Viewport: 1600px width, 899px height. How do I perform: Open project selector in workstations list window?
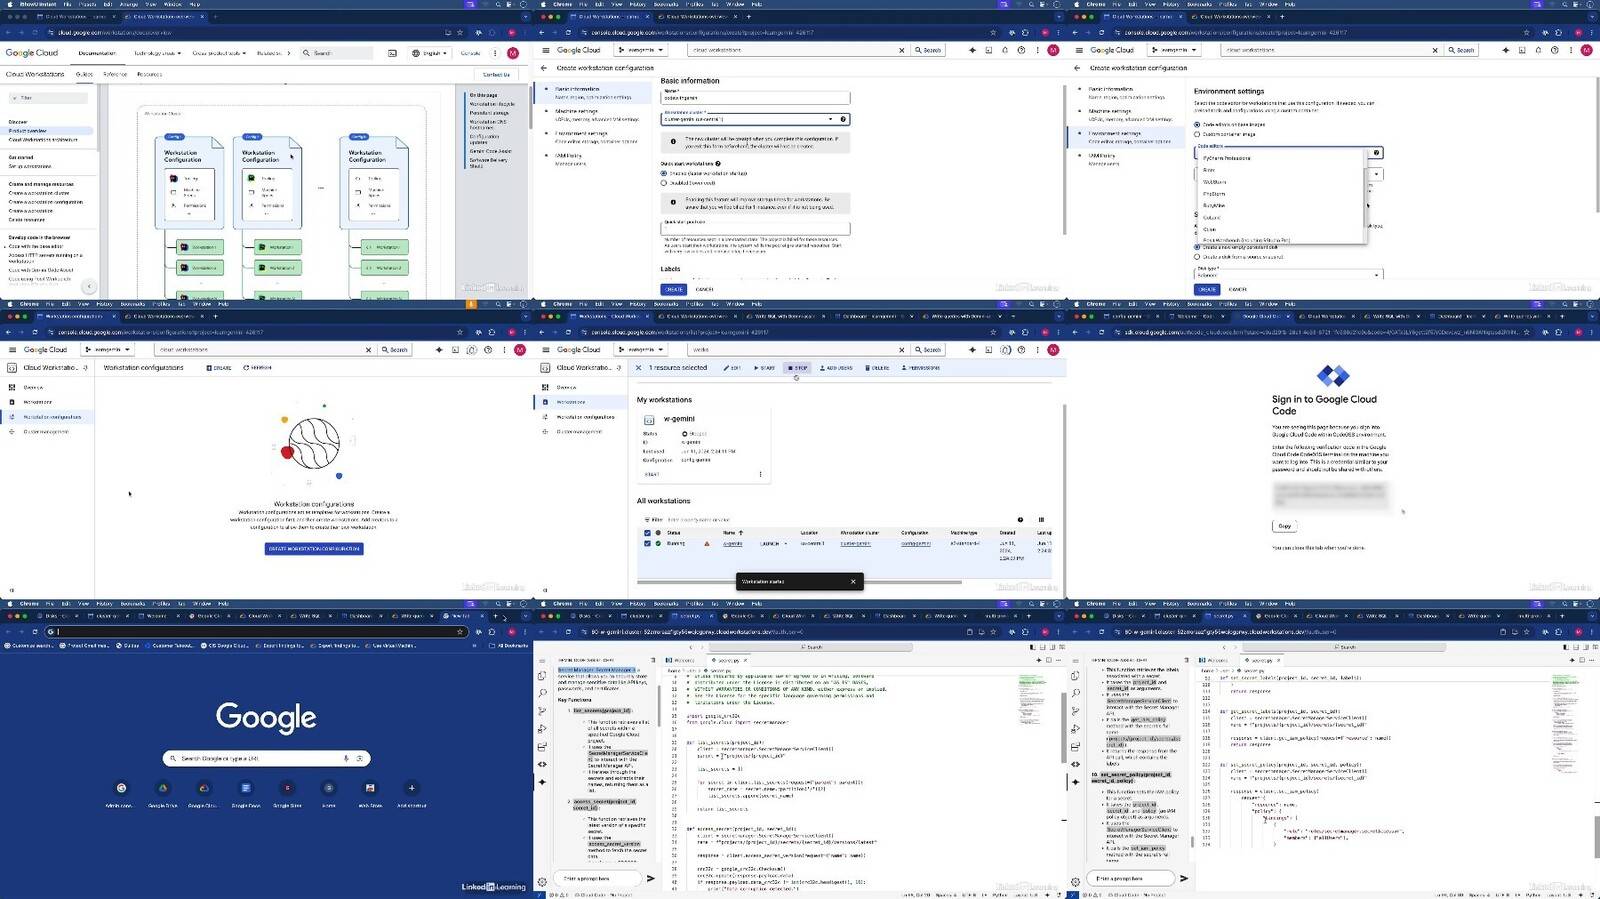pyautogui.click(x=641, y=350)
